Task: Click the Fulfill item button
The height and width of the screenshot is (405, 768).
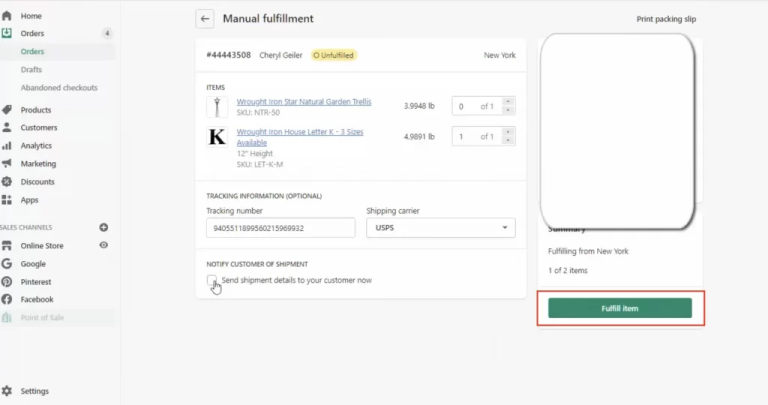Action: 619,308
